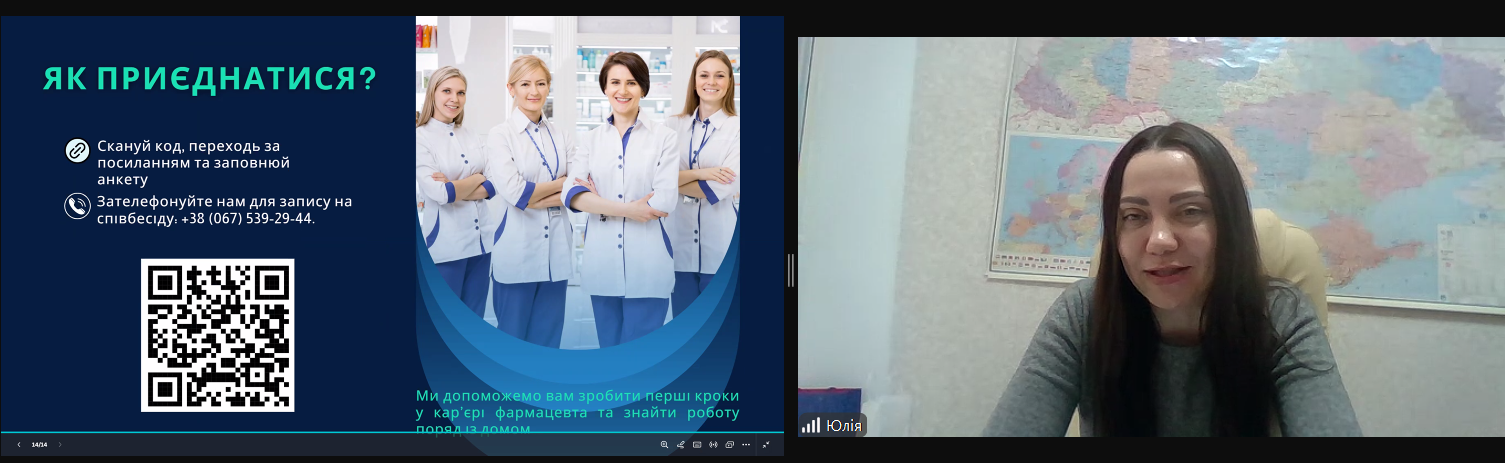Open the 14/14 slide counter
The image size is (1505, 463).
39,444
